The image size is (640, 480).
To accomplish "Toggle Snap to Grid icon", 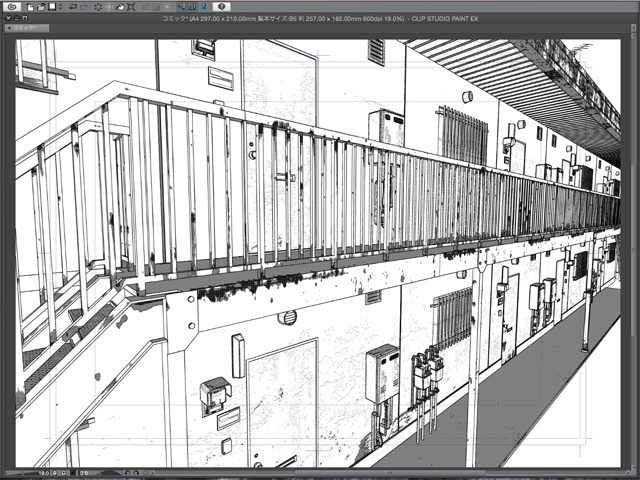I will coord(204,7).
